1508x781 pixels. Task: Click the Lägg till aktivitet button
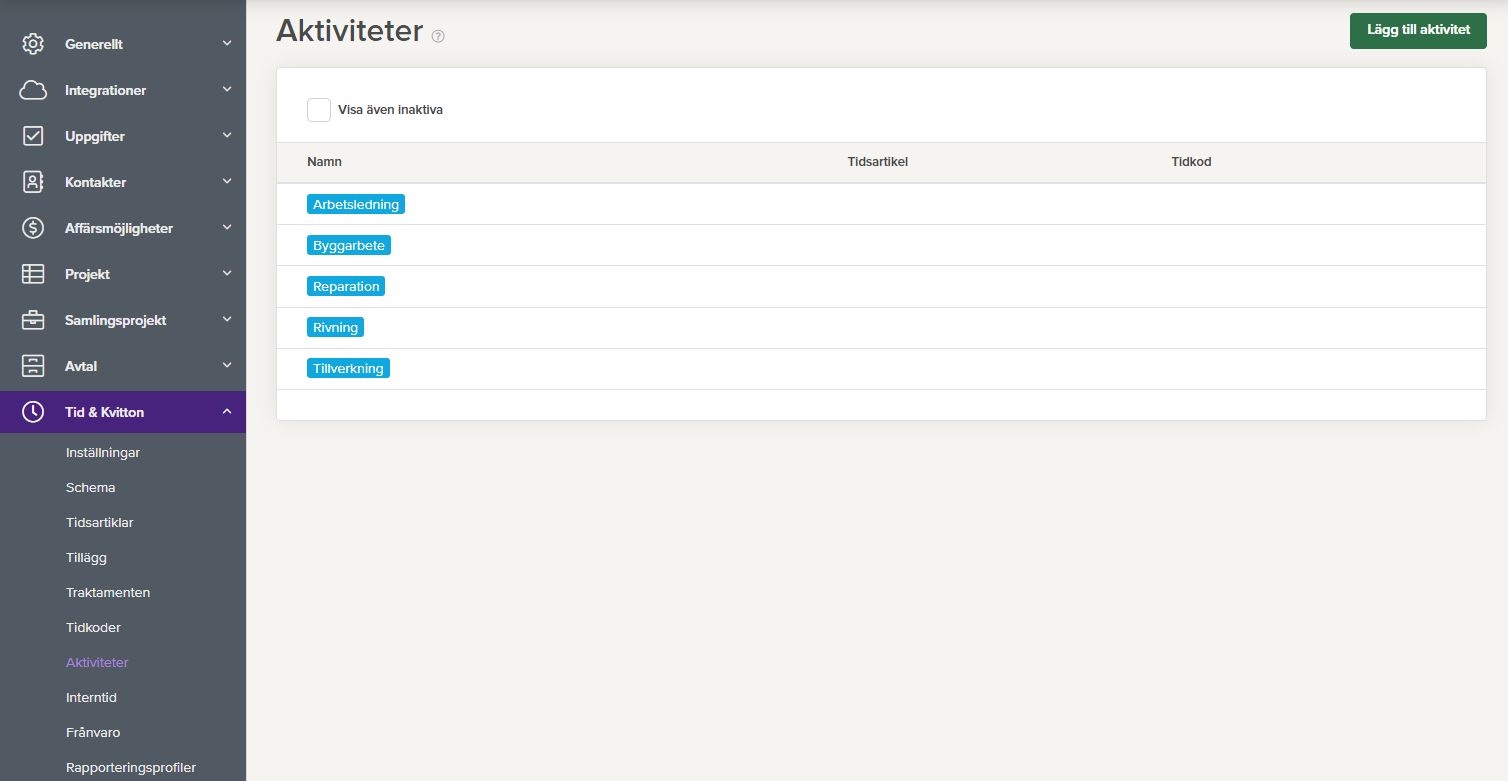[1418, 30]
